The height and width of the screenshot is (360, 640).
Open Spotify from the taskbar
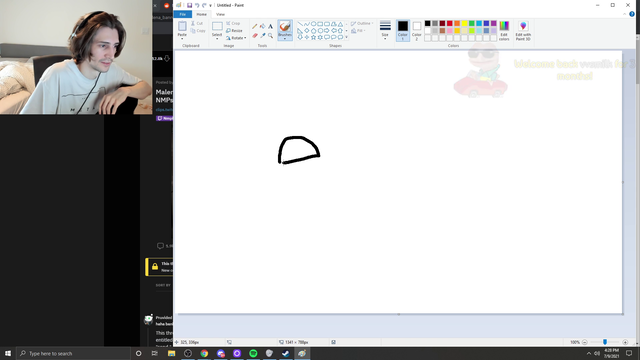(x=253, y=353)
